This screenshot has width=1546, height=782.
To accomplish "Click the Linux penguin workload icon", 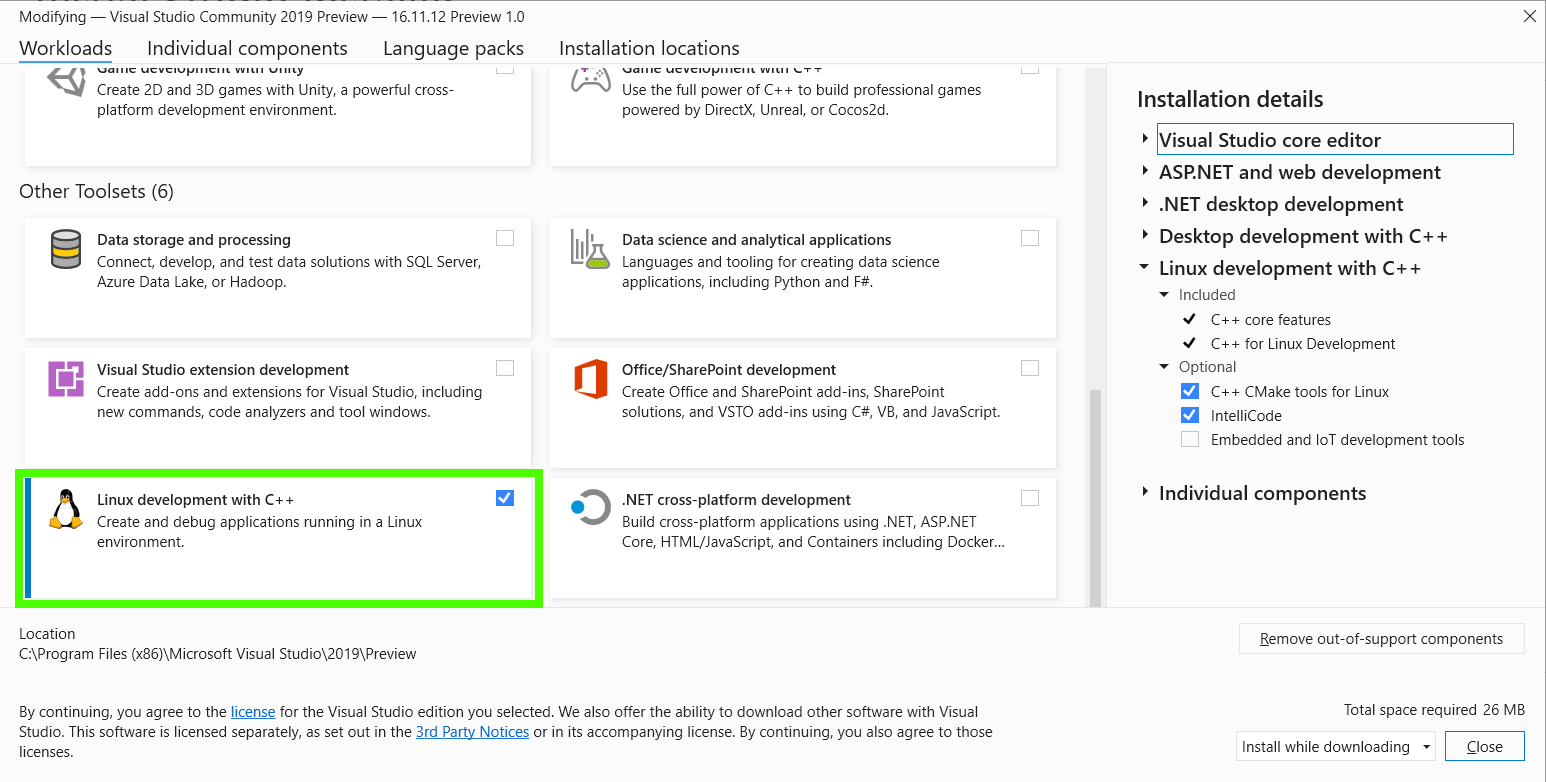I will point(66,509).
